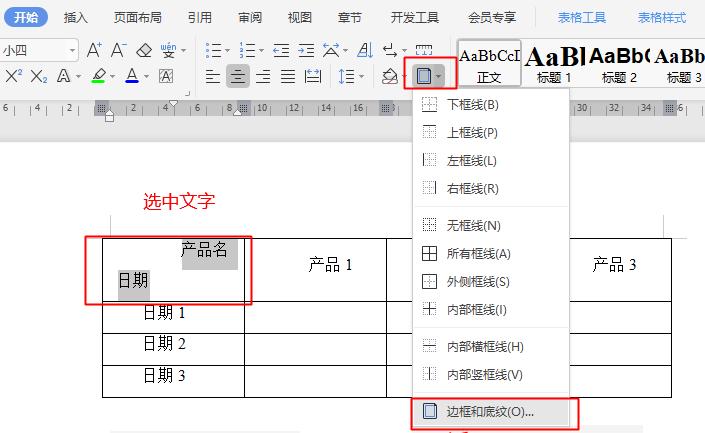Clear formatting with the eraser icon
The height and width of the screenshot is (433, 705).
coord(144,50)
